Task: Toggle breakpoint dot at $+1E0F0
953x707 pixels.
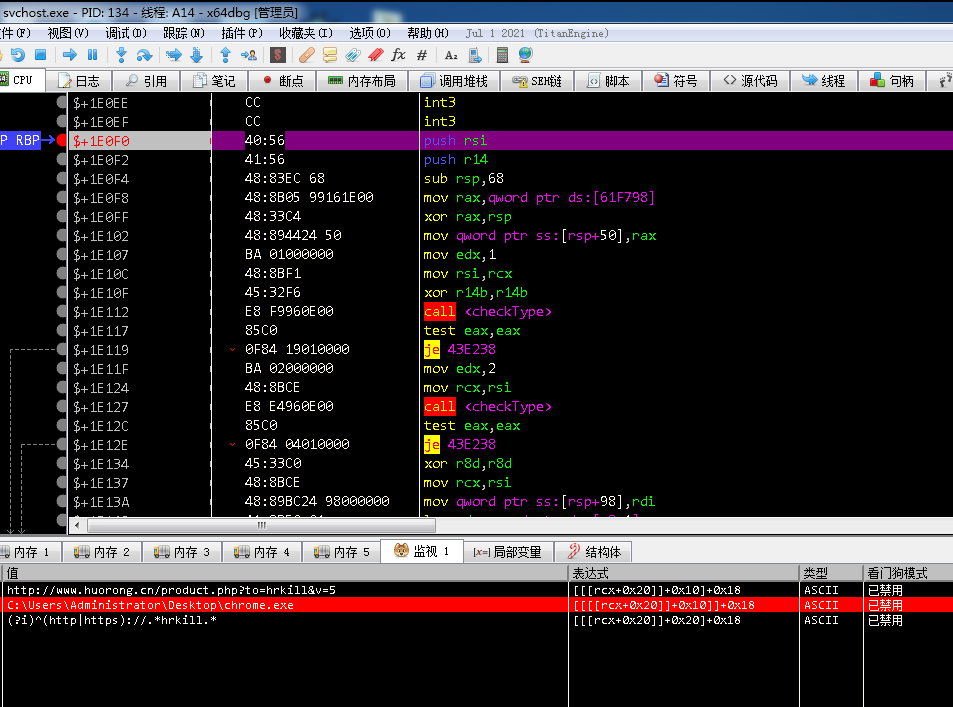Action: [62, 141]
